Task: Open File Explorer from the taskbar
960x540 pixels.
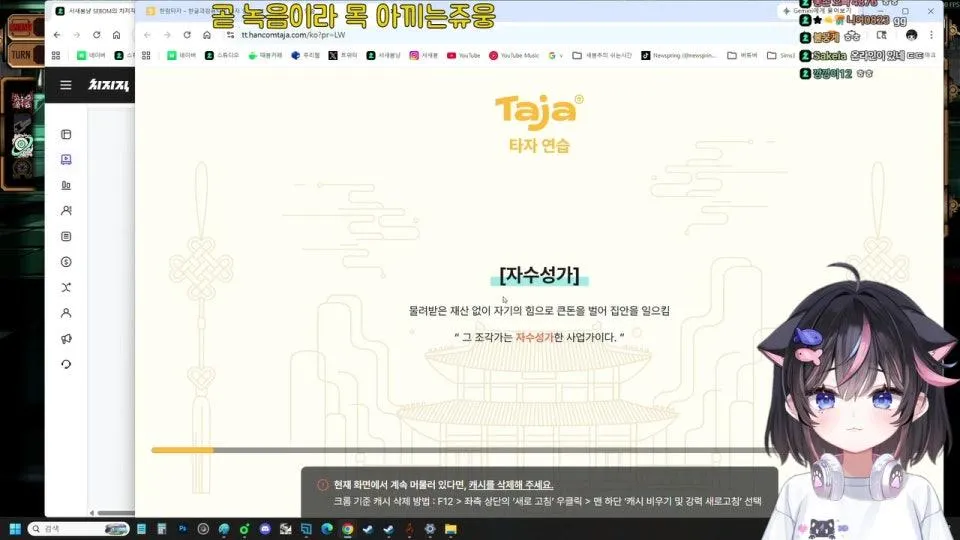Action: point(451,529)
